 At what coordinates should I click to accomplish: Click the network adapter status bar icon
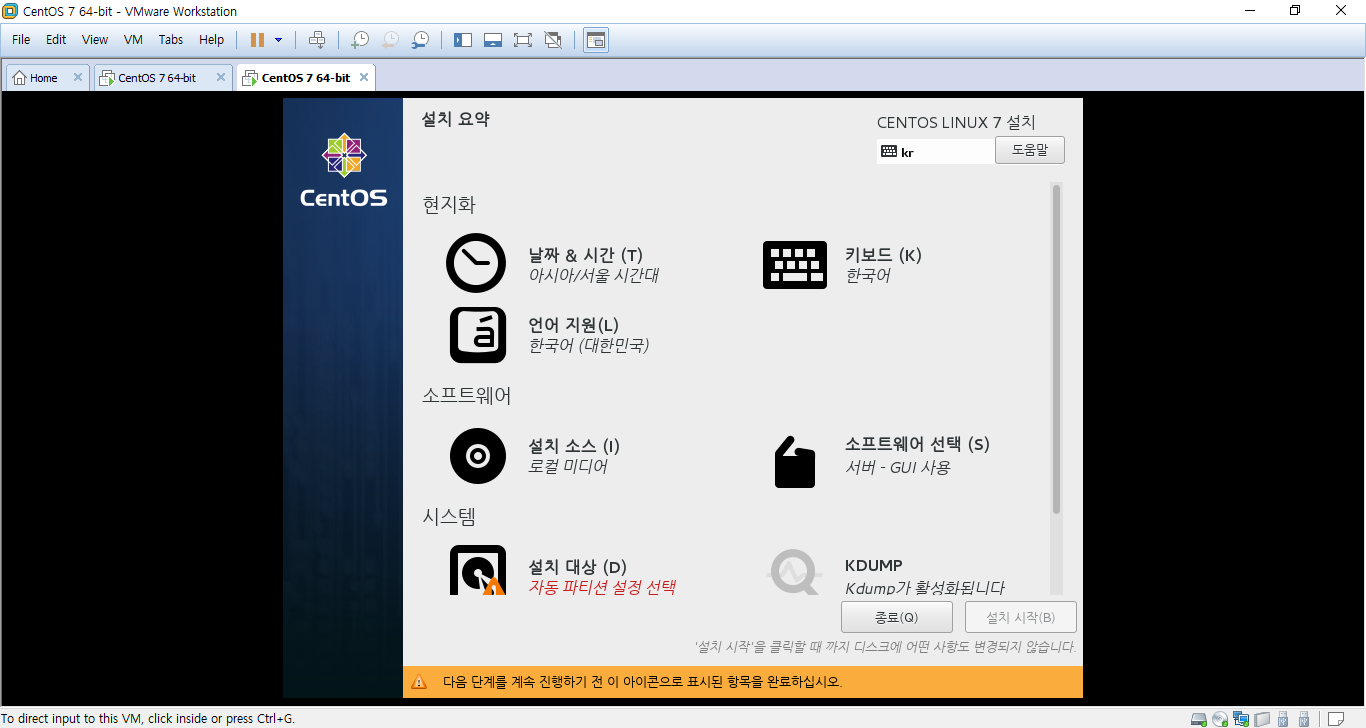pyautogui.click(x=1241, y=718)
